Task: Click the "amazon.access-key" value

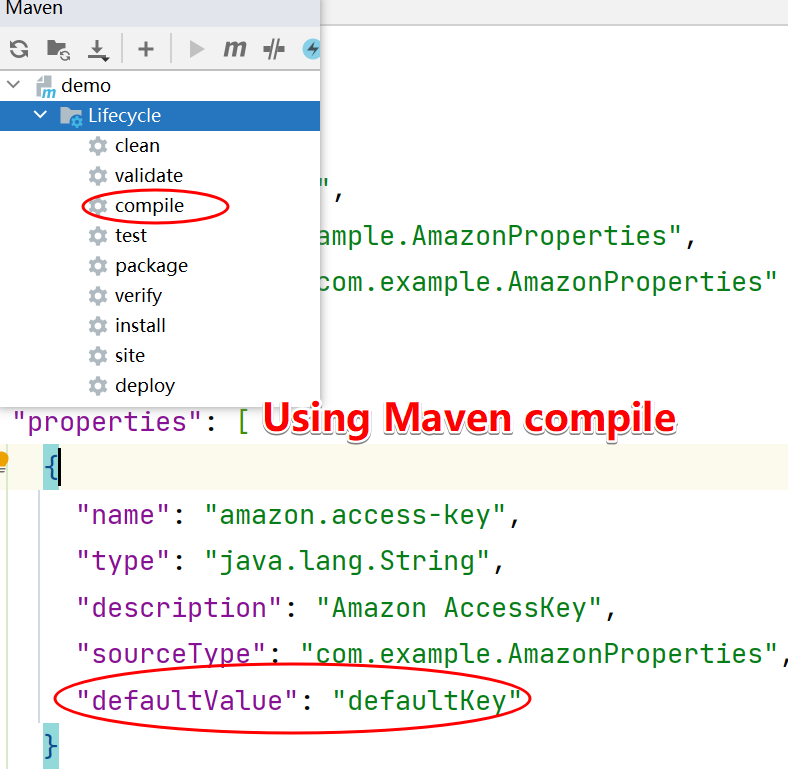Action: (x=355, y=516)
